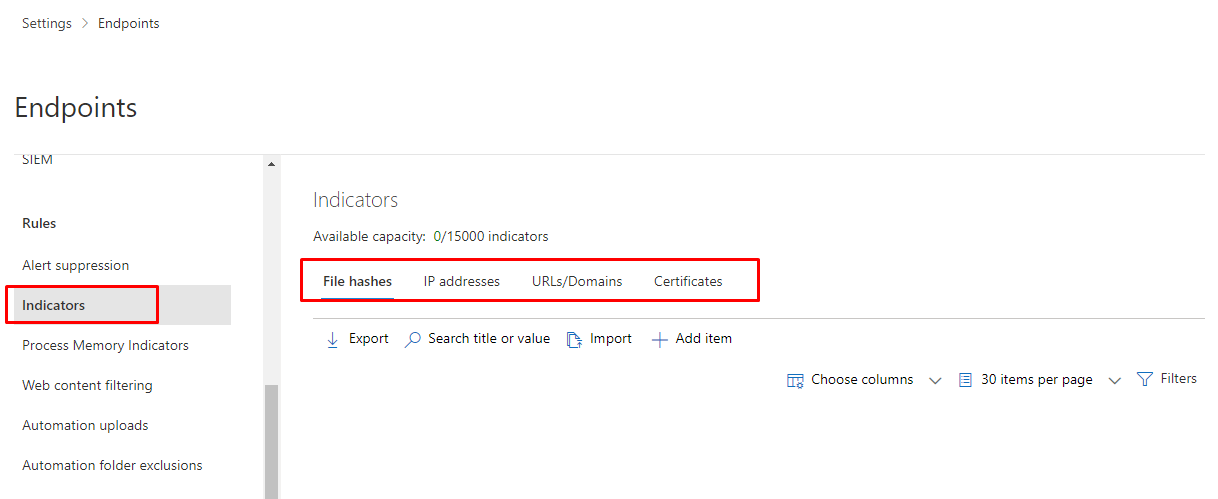Image resolution: width=1218 pixels, height=499 pixels.
Task: Open Process Memory Indicators settings
Action: tap(105, 346)
